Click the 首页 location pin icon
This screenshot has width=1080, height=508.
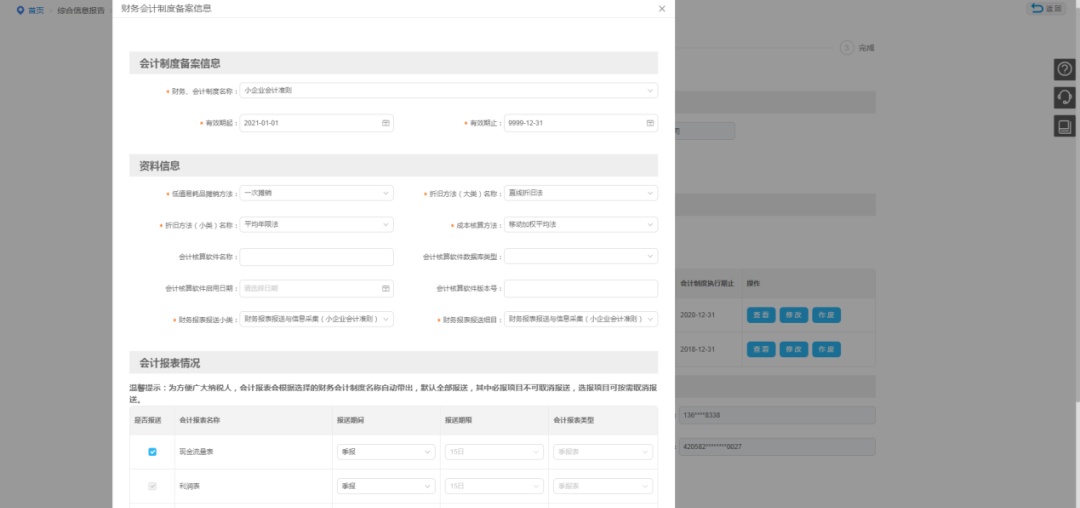pyautogui.click(x=20, y=9)
